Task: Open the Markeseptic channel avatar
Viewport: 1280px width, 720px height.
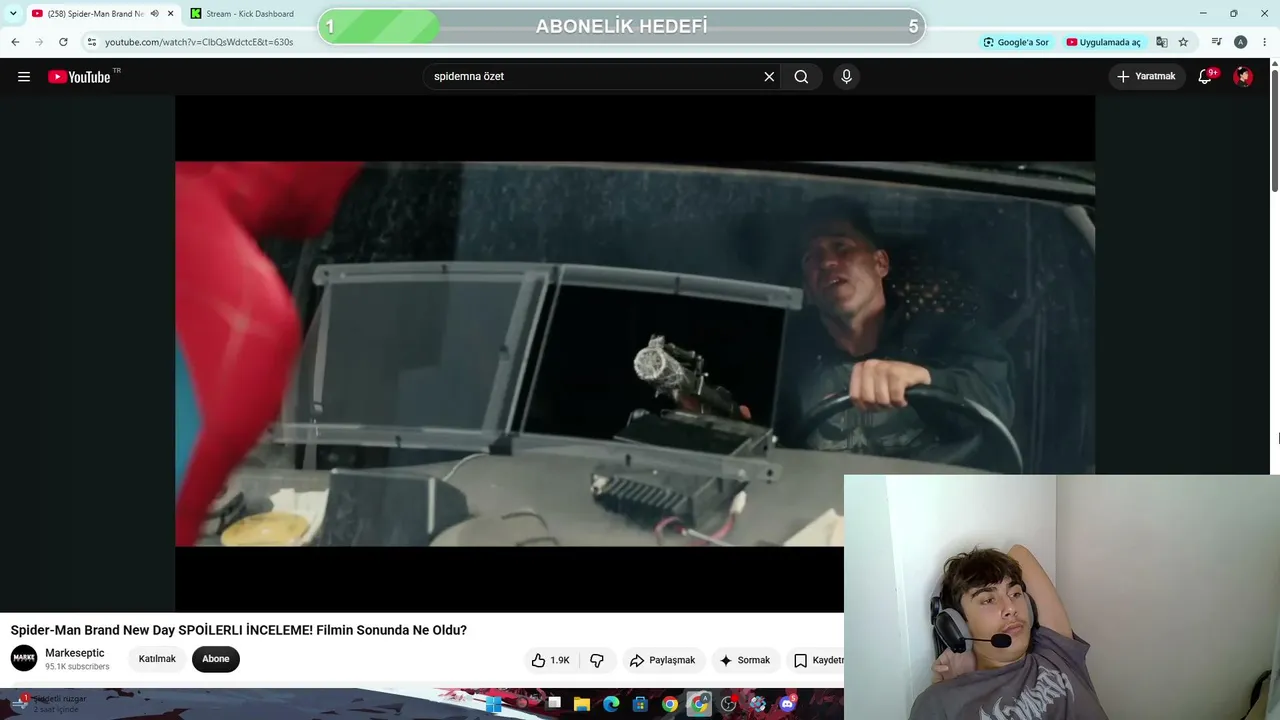Action: [x=24, y=658]
